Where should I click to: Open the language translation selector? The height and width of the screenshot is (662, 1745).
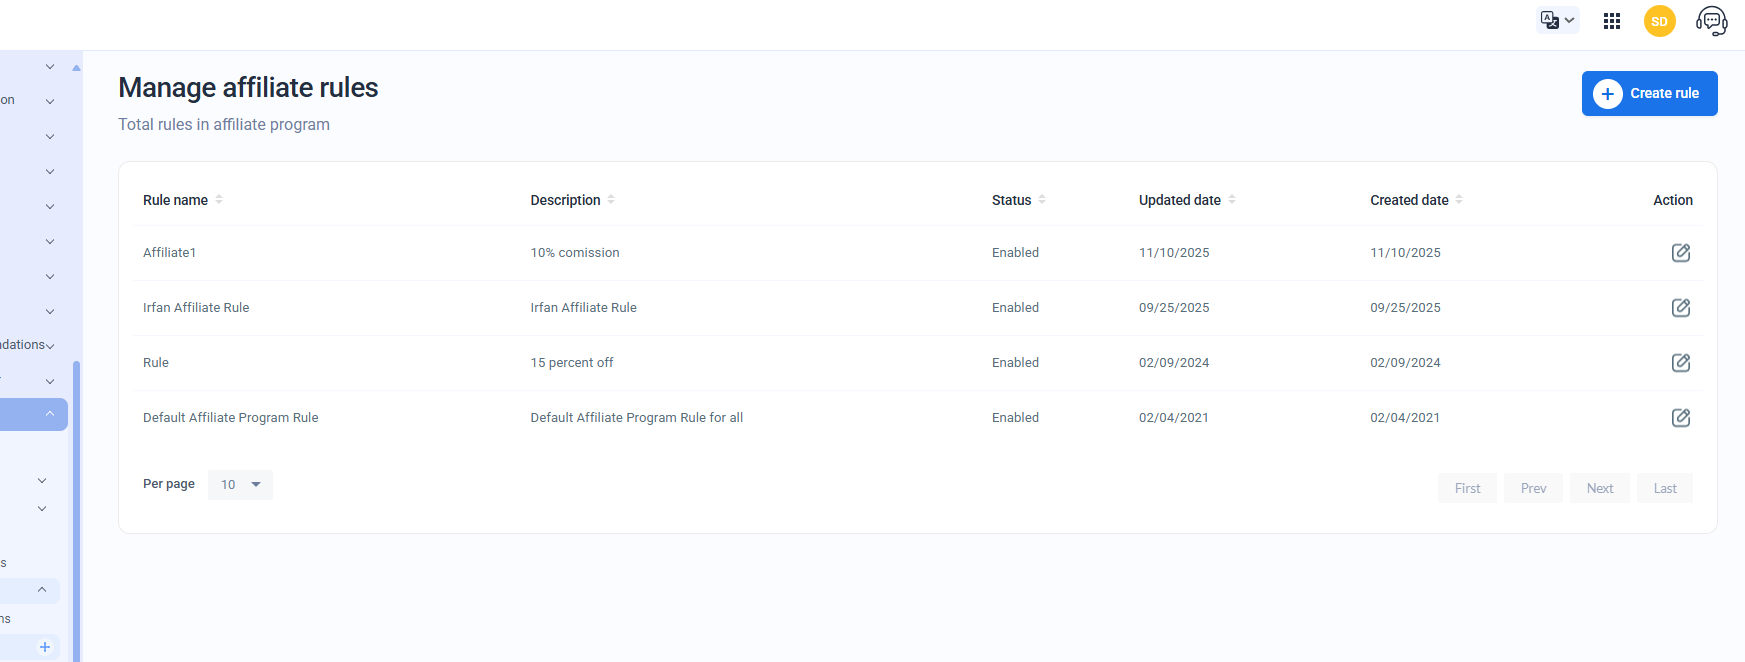pos(1557,20)
